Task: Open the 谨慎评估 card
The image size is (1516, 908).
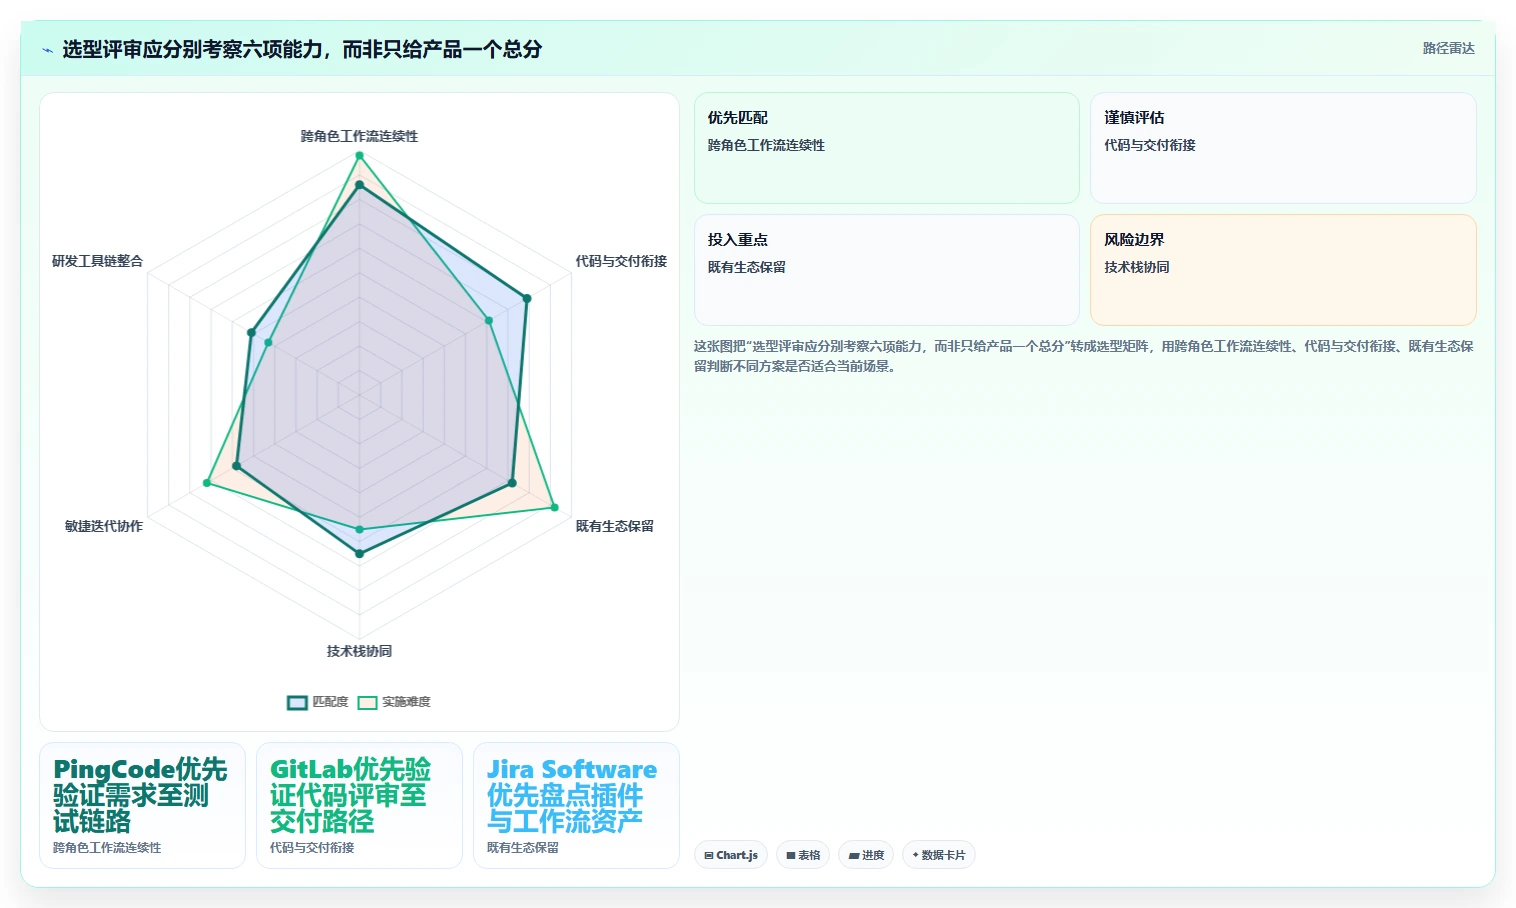Action: pos(1283,148)
